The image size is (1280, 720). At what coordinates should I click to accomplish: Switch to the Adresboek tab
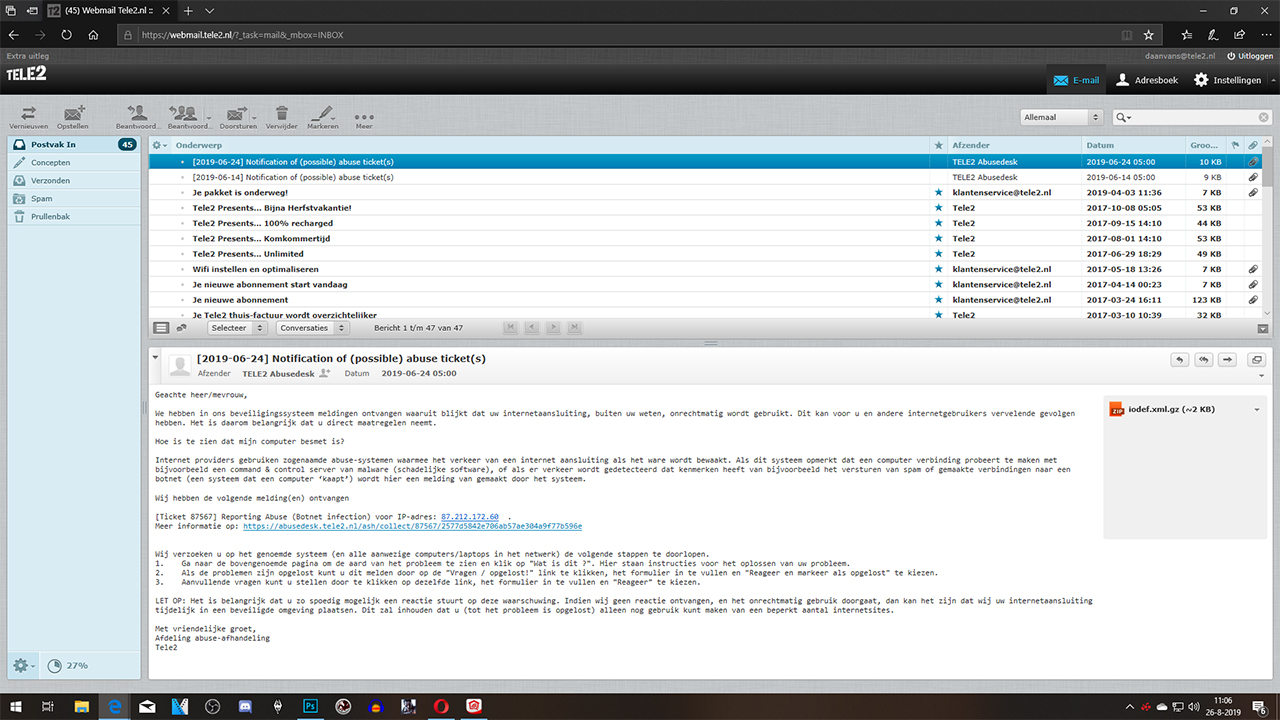click(1146, 80)
